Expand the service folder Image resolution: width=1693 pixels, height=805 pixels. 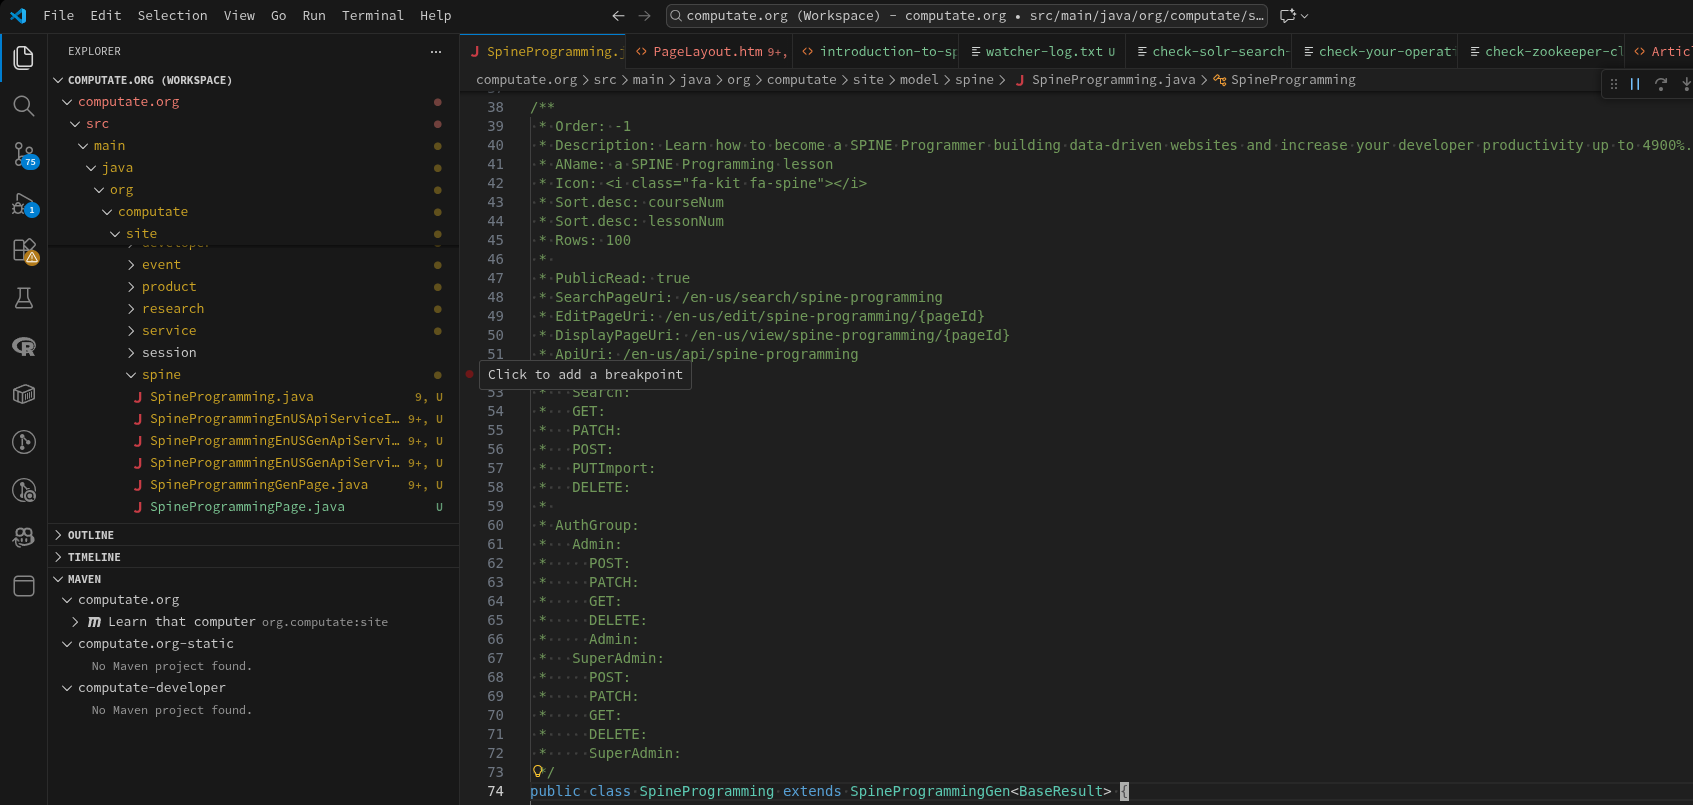point(131,331)
